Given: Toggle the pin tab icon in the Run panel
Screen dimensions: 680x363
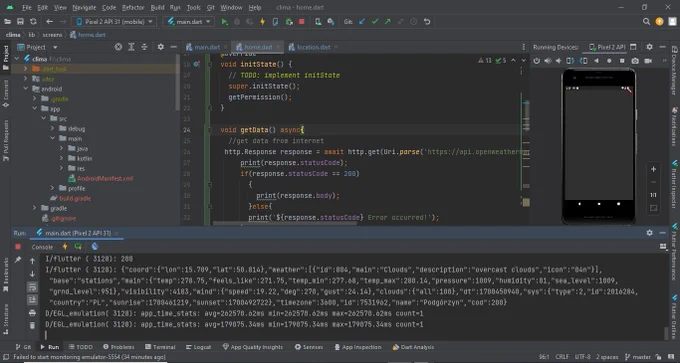Looking at the screenshot, I should click(18, 260).
